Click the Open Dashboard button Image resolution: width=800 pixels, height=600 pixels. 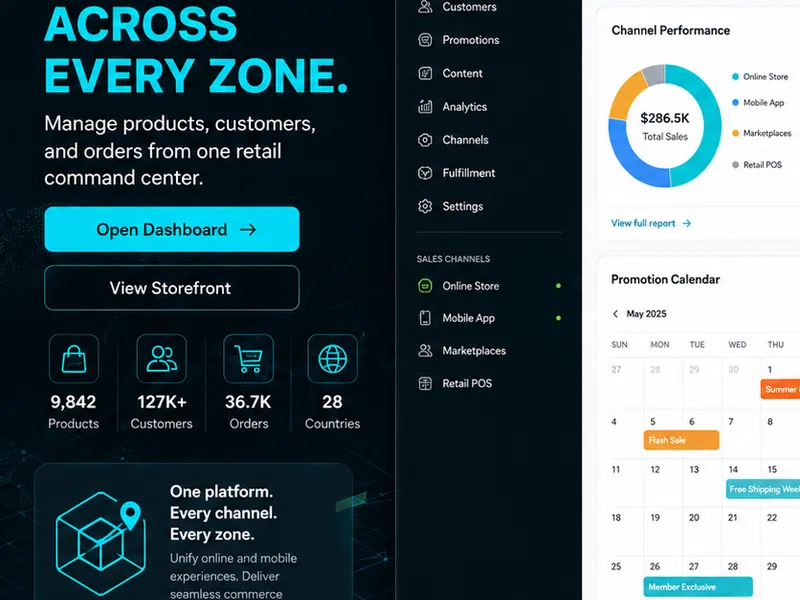click(172, 229)
